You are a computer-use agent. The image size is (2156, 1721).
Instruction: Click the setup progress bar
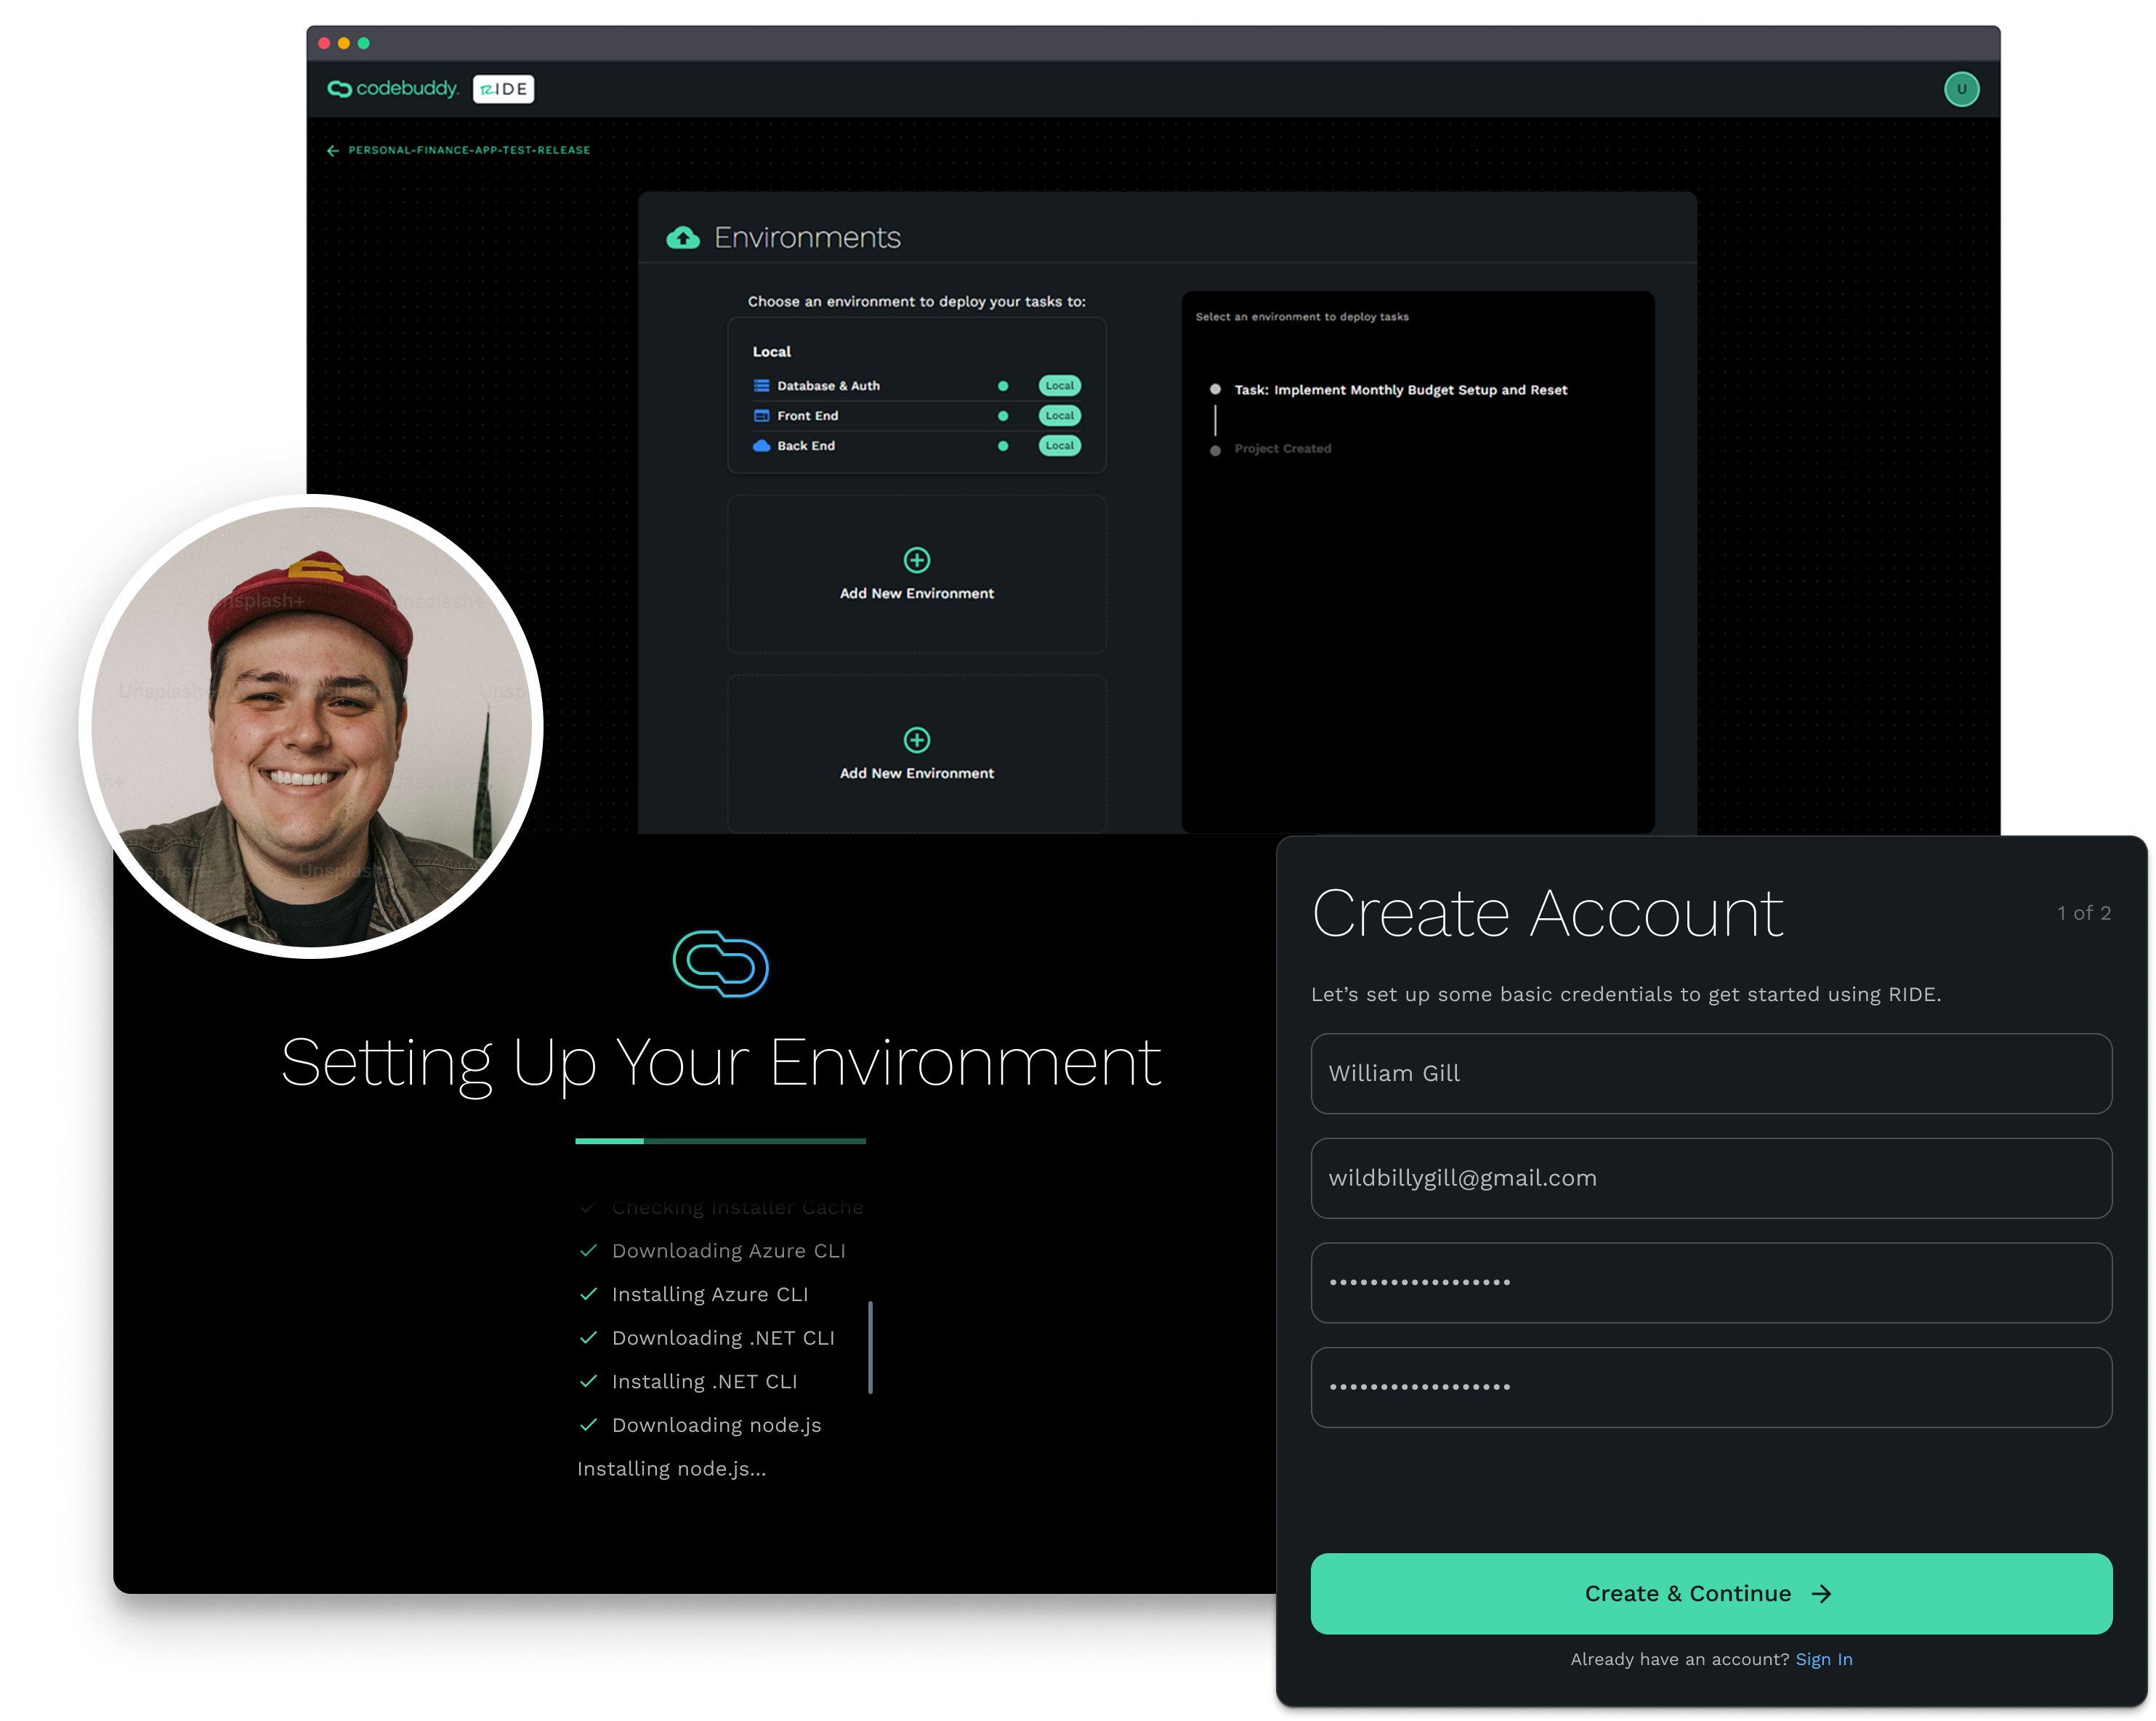coord(720,1141)
